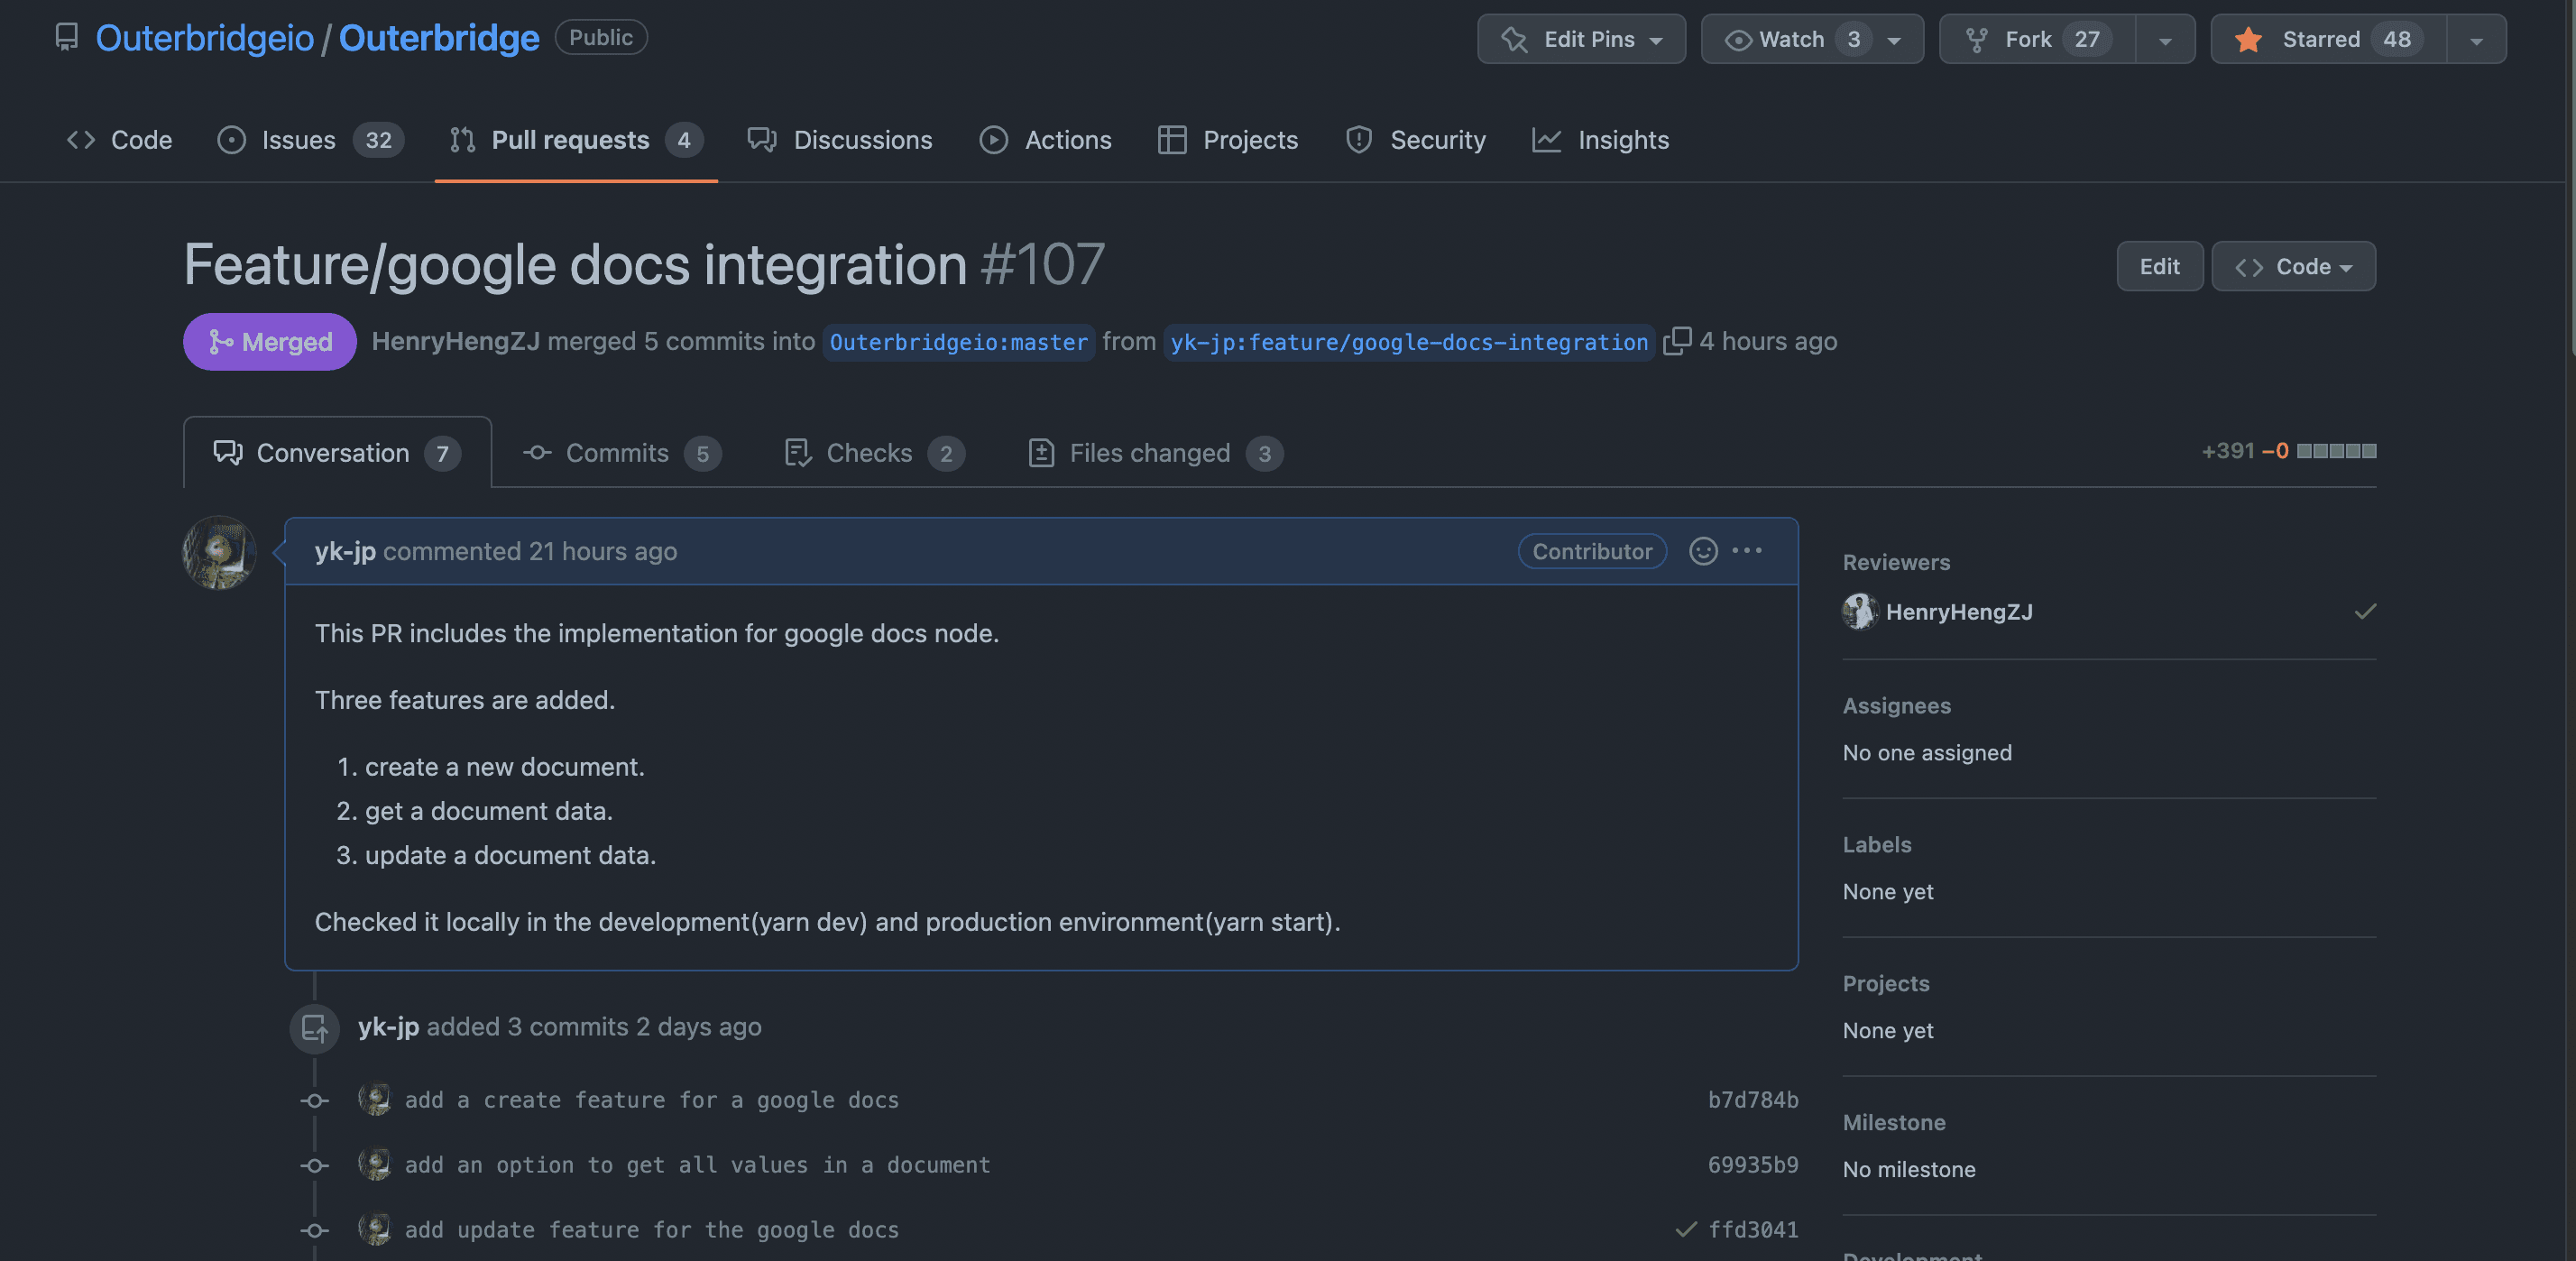Open commit 'add an option to get all values'
Viewport: 2576px width, 1261px height.
(x=697, y=1165)
